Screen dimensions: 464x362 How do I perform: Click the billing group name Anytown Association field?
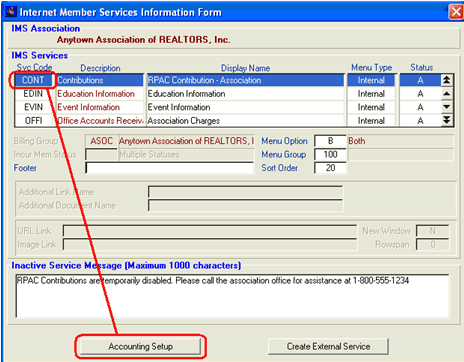(x=186, y=141)
